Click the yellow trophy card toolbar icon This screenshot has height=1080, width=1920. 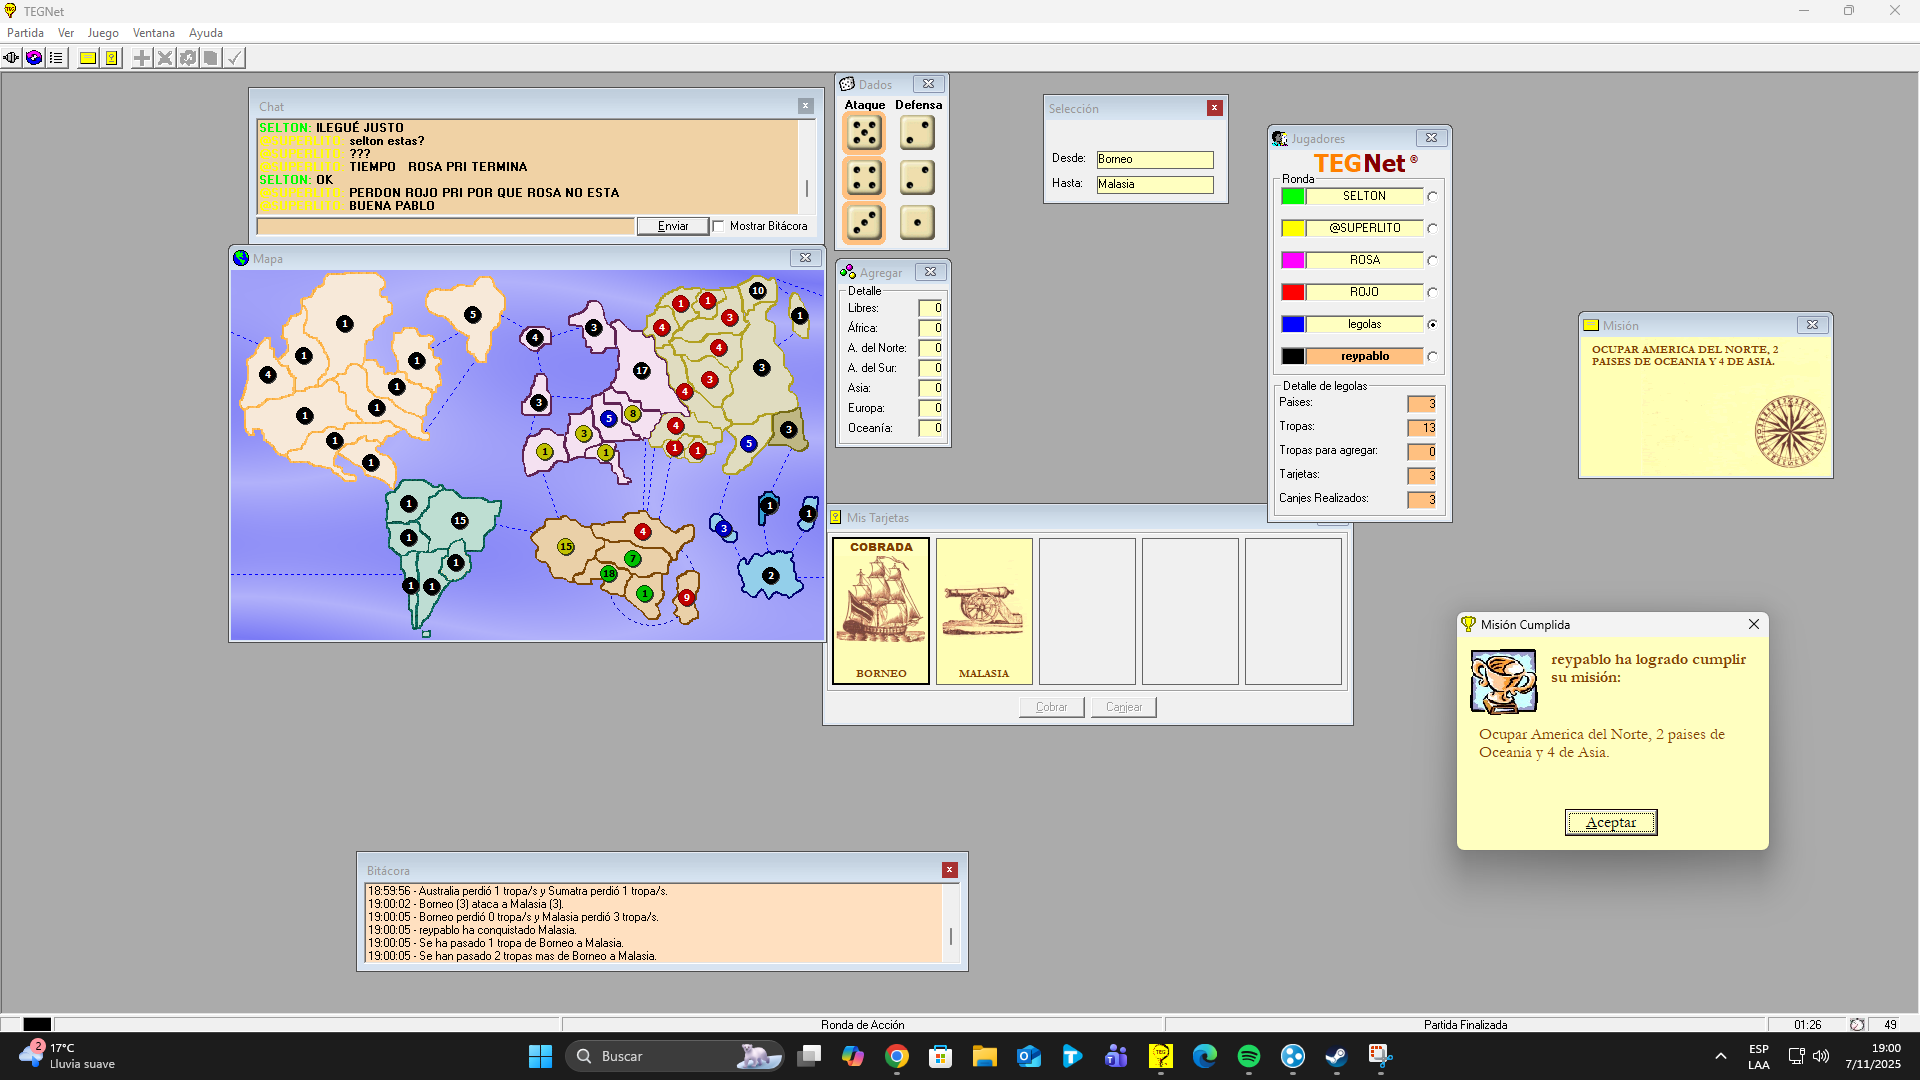(x=111, y=58)
